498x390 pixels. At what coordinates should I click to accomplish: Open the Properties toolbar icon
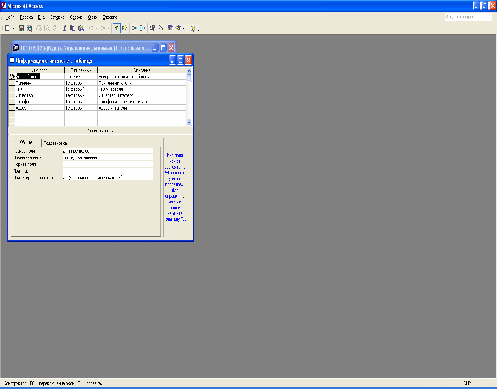[x=152, y=28]
